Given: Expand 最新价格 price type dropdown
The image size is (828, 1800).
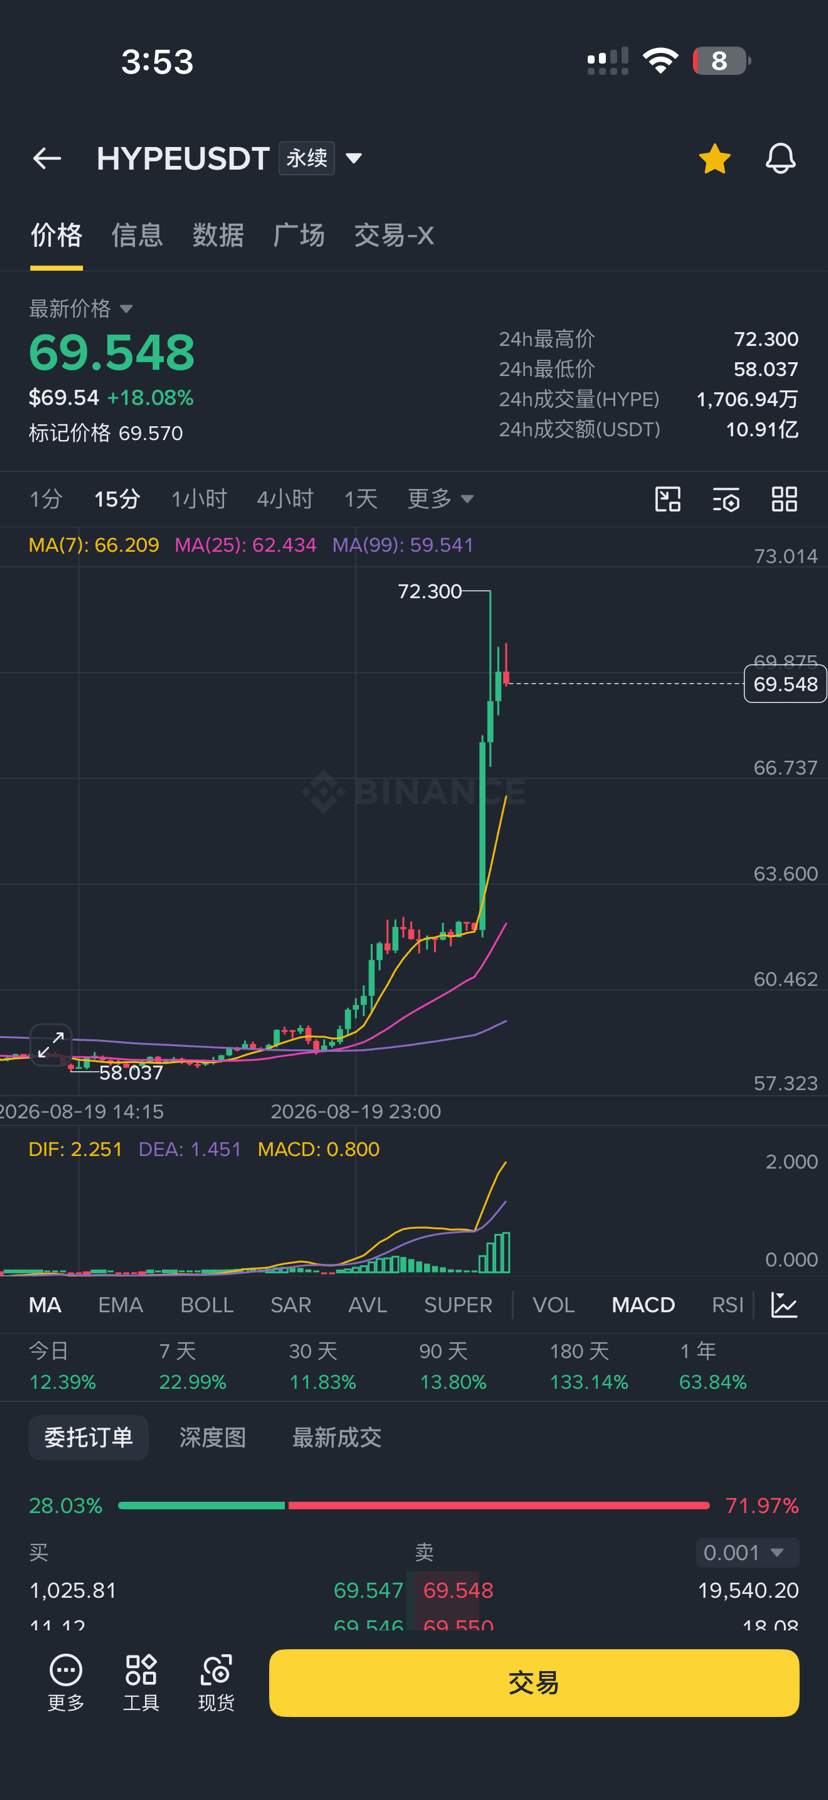Looking at the screenshot, I should pyautogui.click(x=126, y=309).
